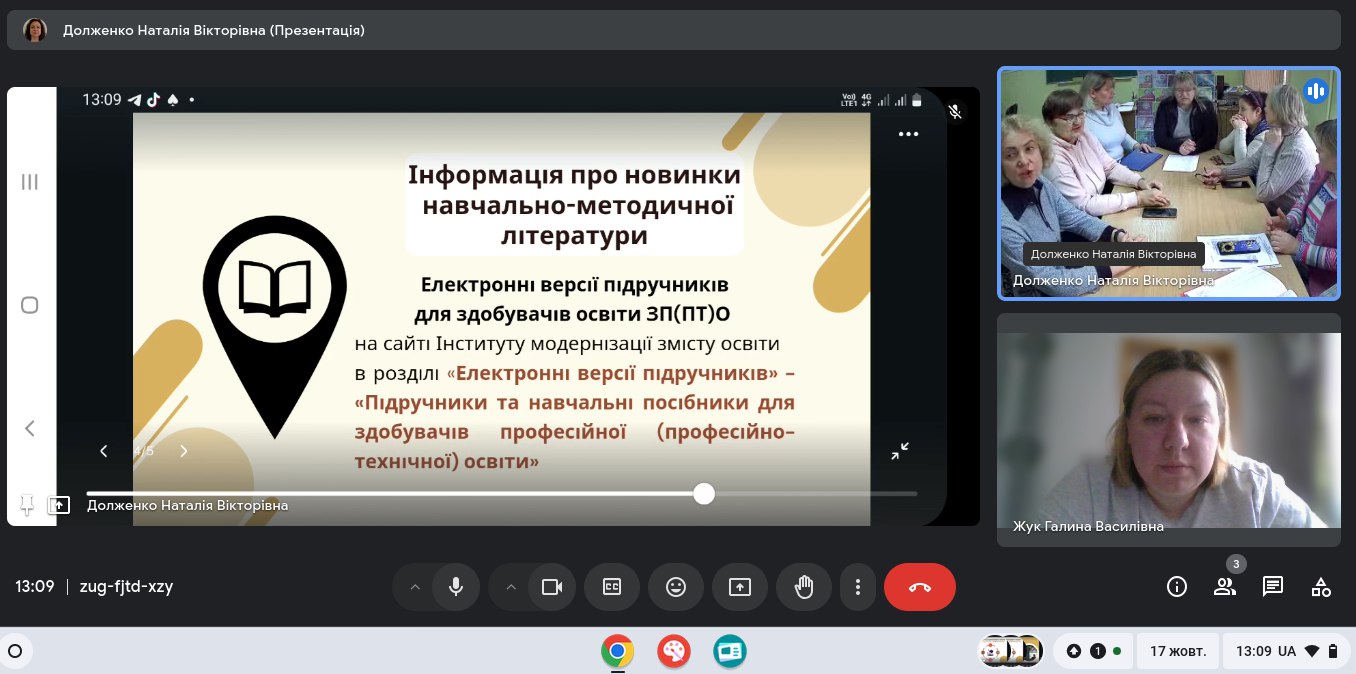Click the meeting code zug-fjtd-xzy
This screenshot has height=674, width=1356.
(x=126, y=587)
